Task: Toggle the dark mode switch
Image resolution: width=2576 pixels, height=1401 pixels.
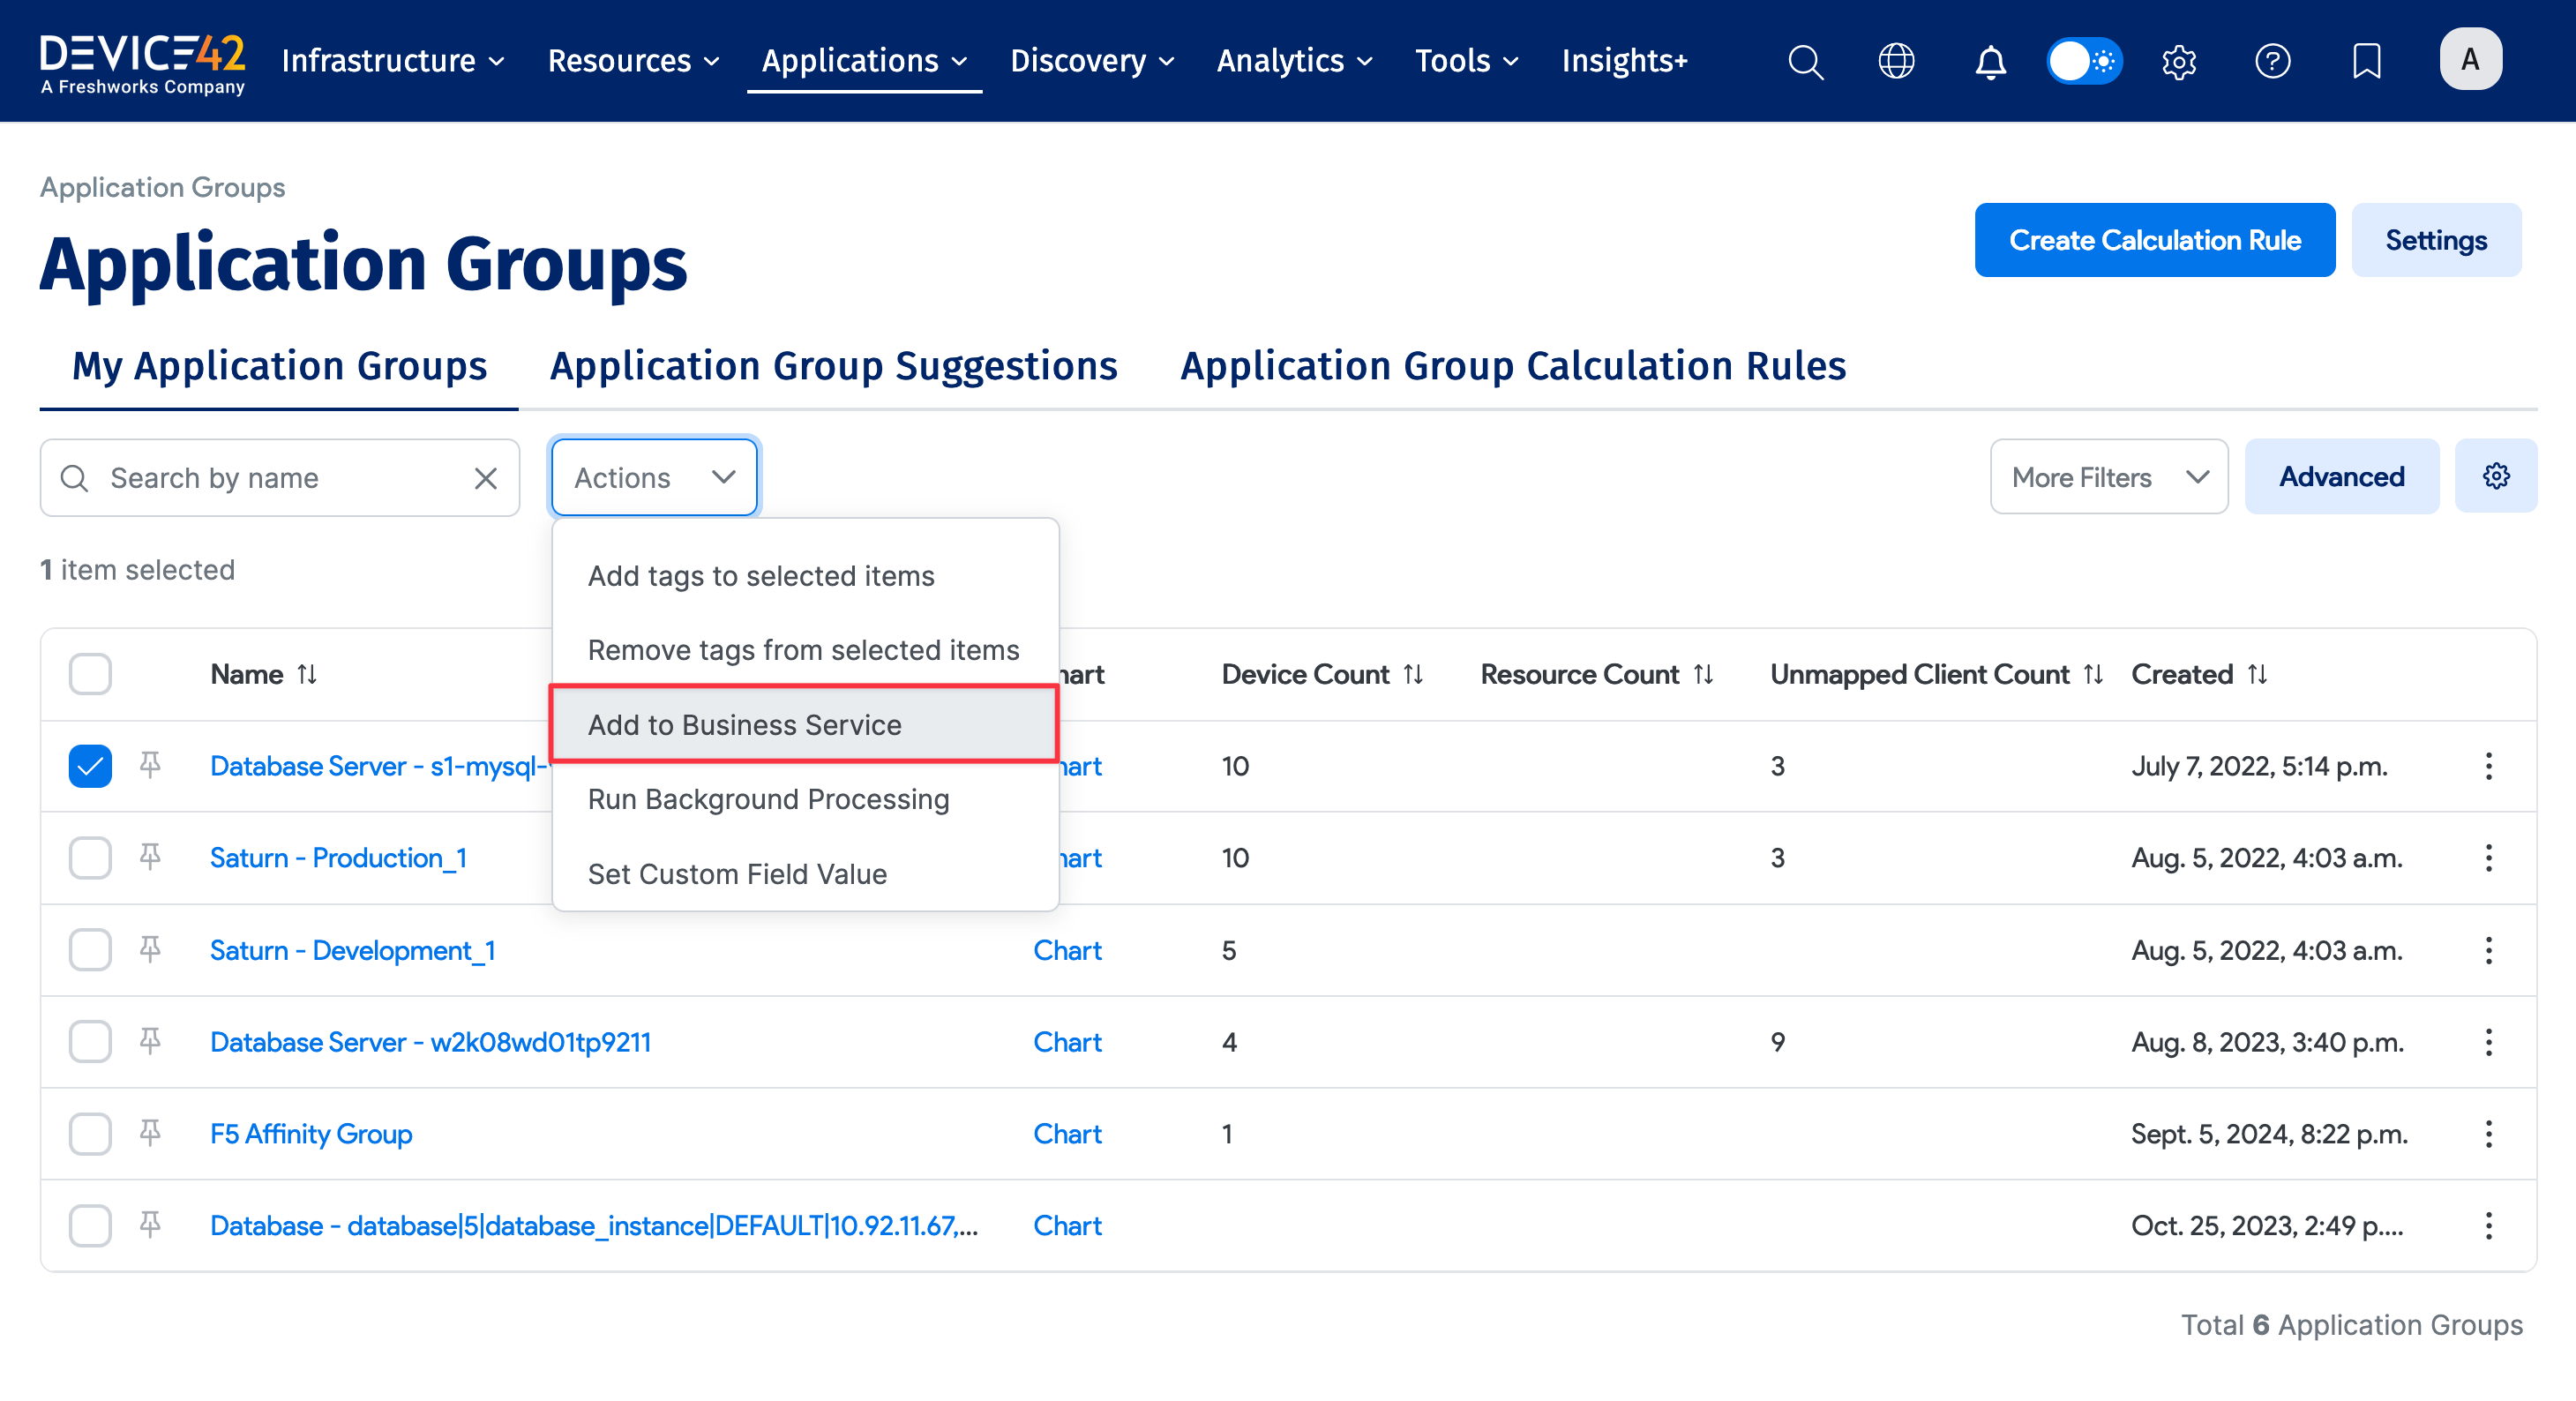Action: click(2084, 61)
